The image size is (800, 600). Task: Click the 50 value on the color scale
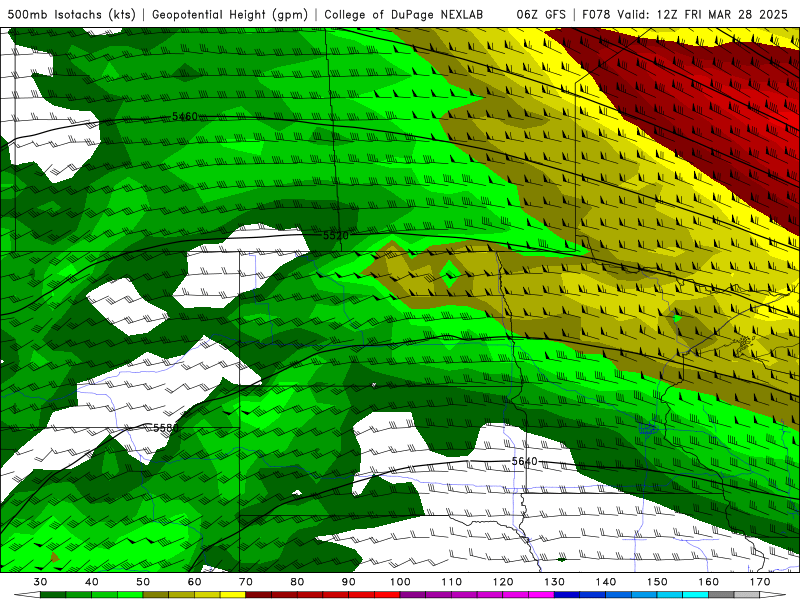pos(143,582)
